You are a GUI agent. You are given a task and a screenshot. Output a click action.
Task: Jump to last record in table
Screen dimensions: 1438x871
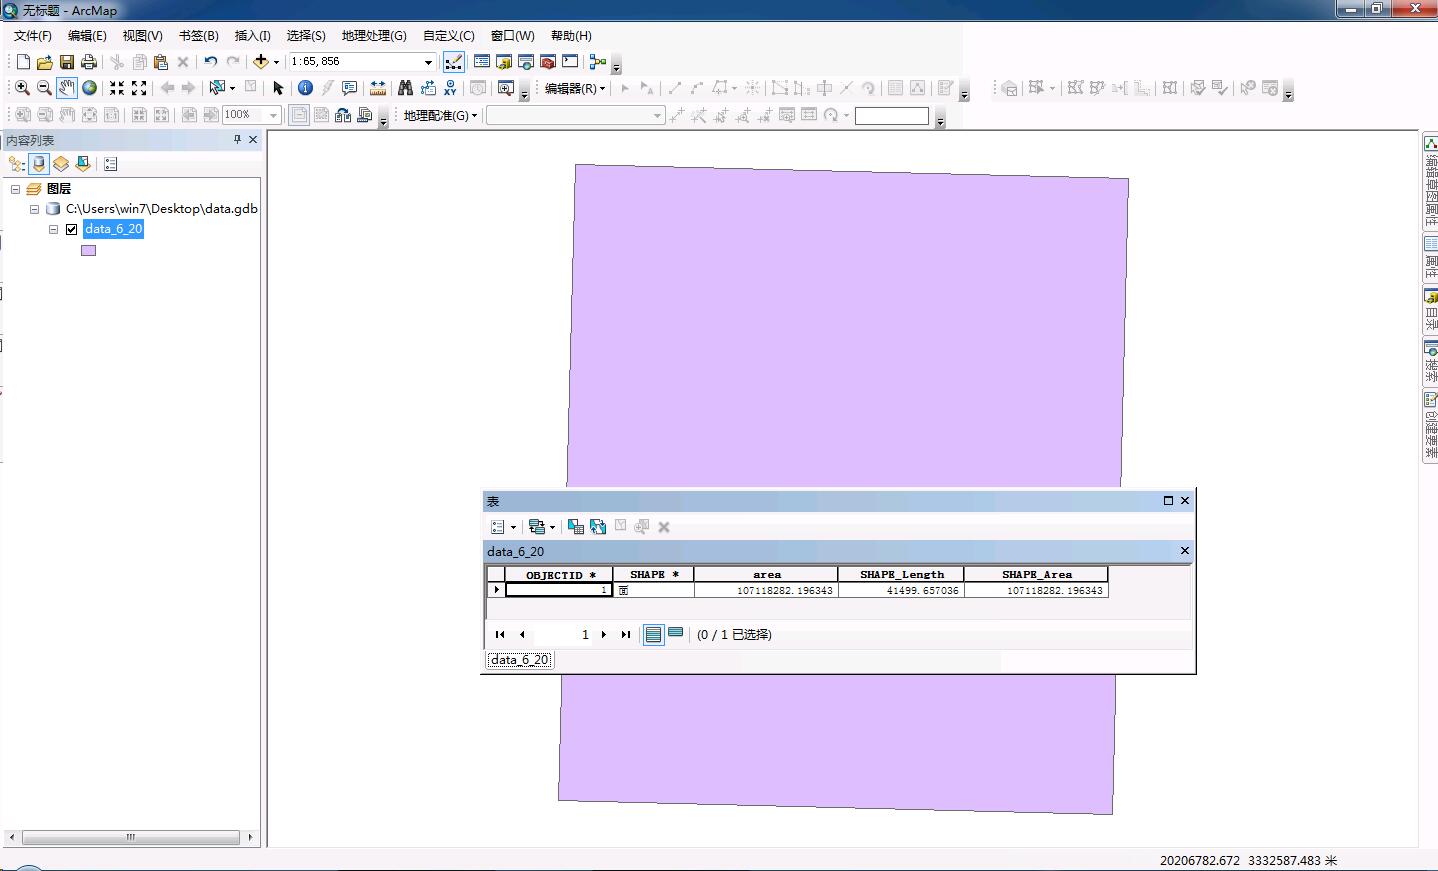point(626,634)
